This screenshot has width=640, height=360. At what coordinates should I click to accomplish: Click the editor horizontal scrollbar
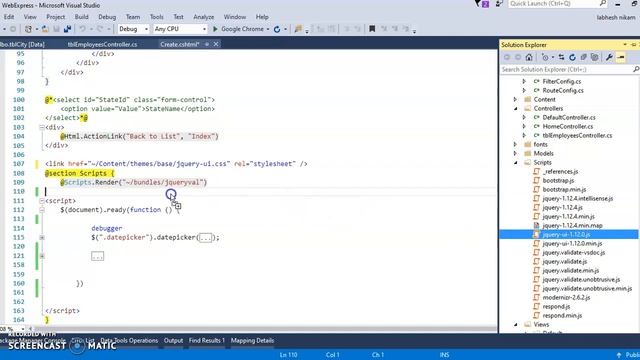pos(265,329)
